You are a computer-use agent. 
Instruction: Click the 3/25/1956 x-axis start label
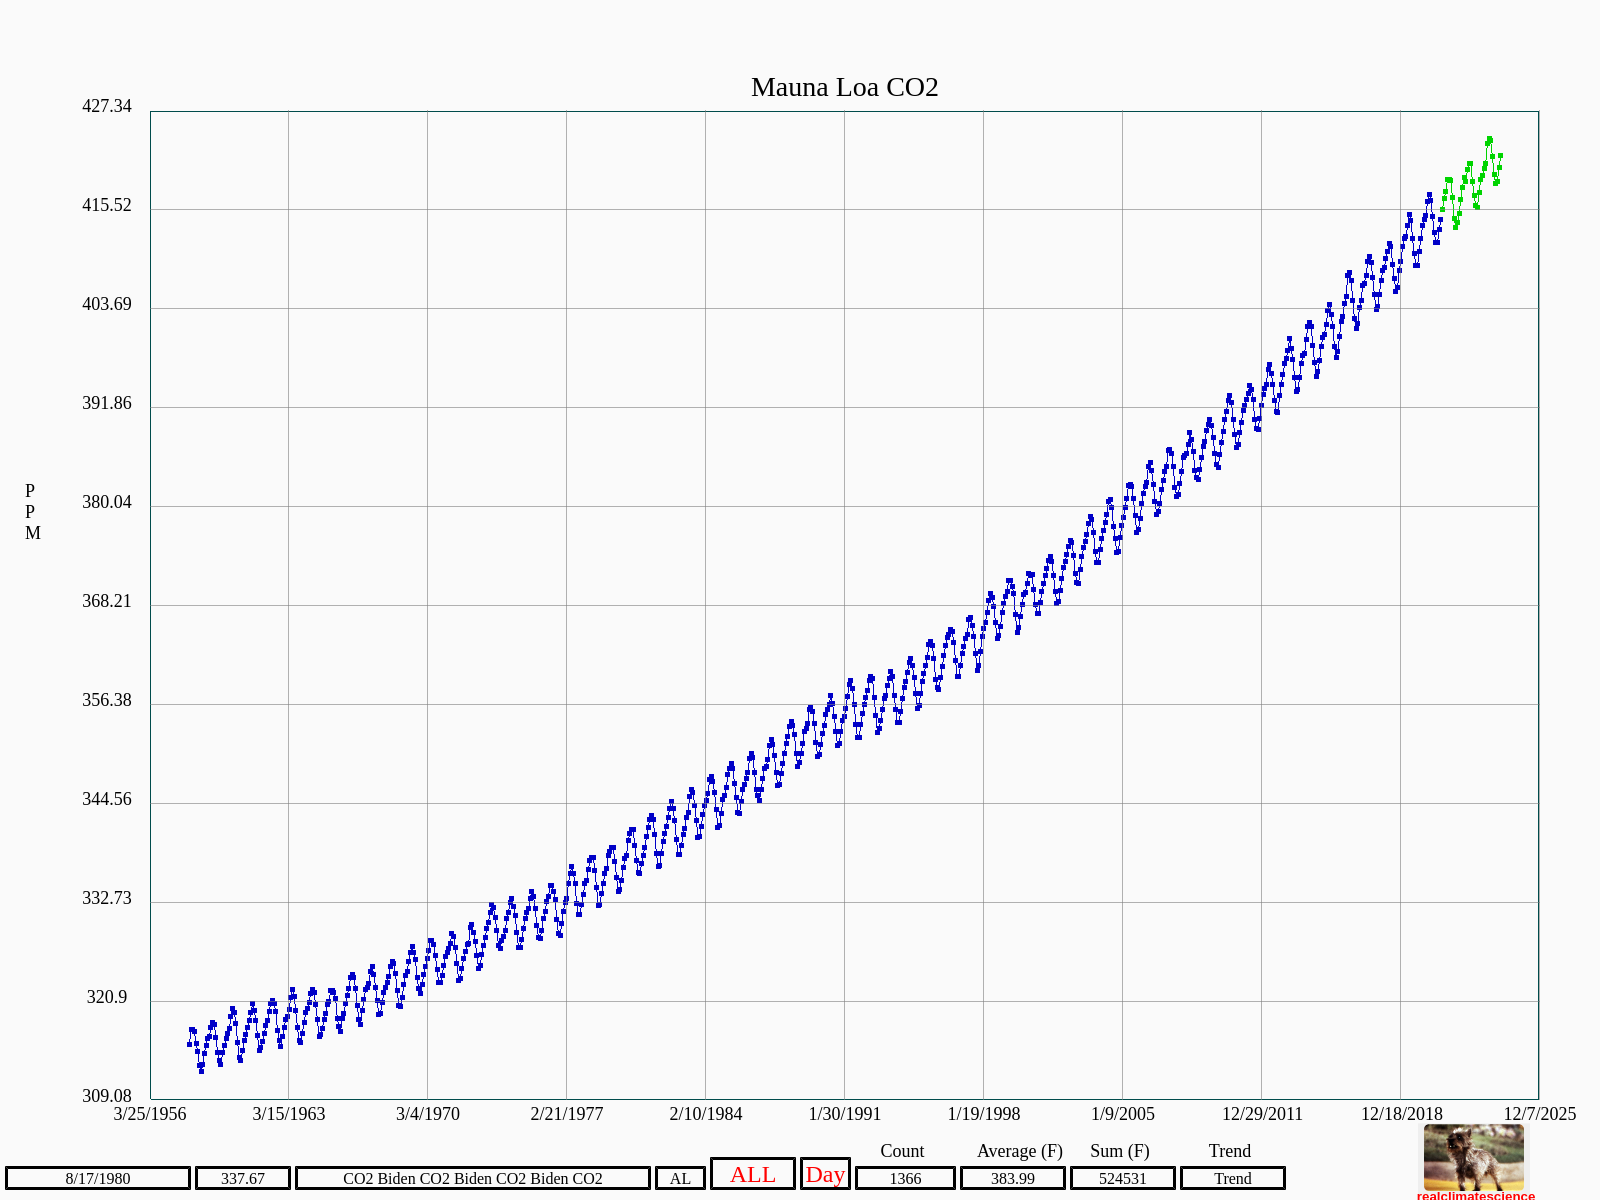pyautogui.click(x=150, y=1114)
